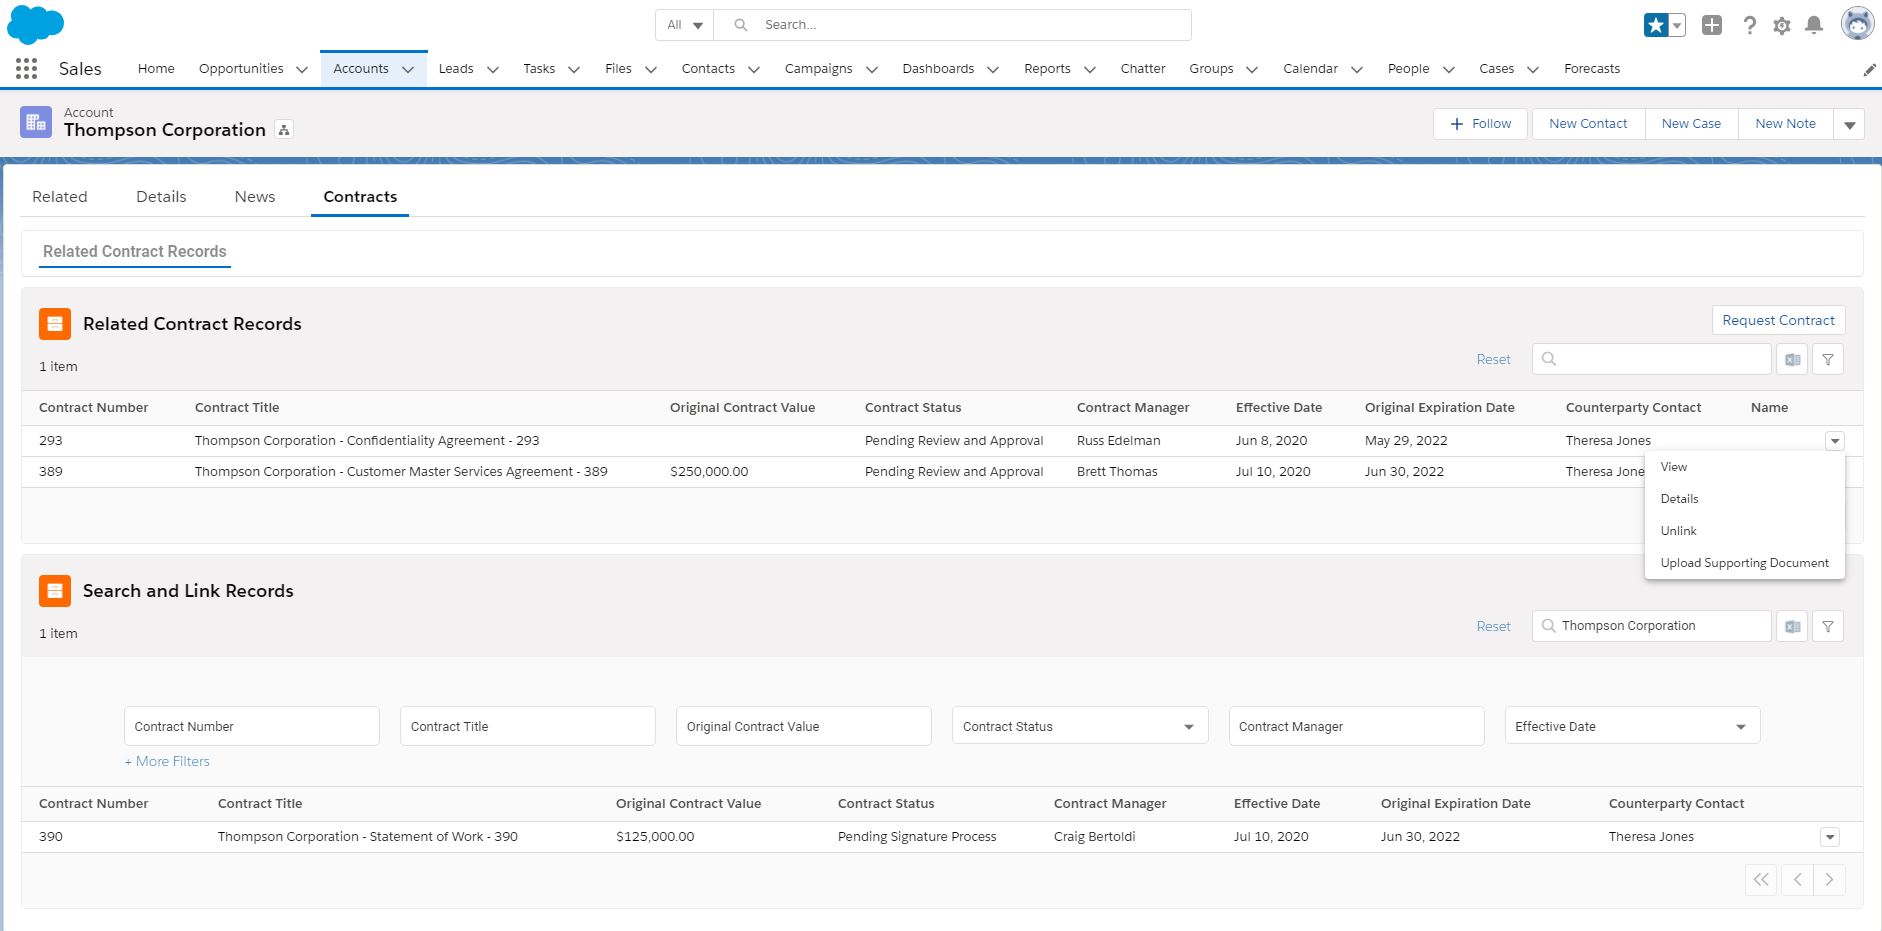This screenshot has height=931, width=1882.
Task: Click the magnifier icon in global search
Action: click(740, 25)
